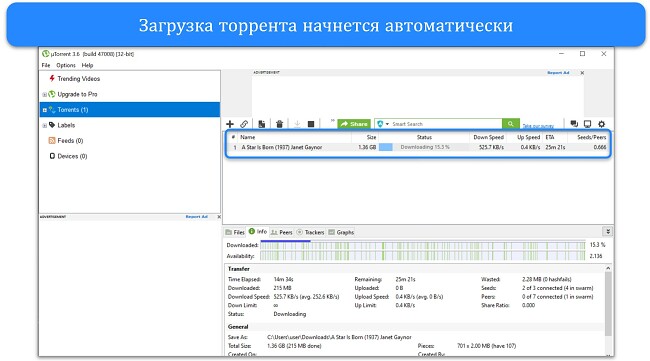Switch to the Files tab

[235, 232]
